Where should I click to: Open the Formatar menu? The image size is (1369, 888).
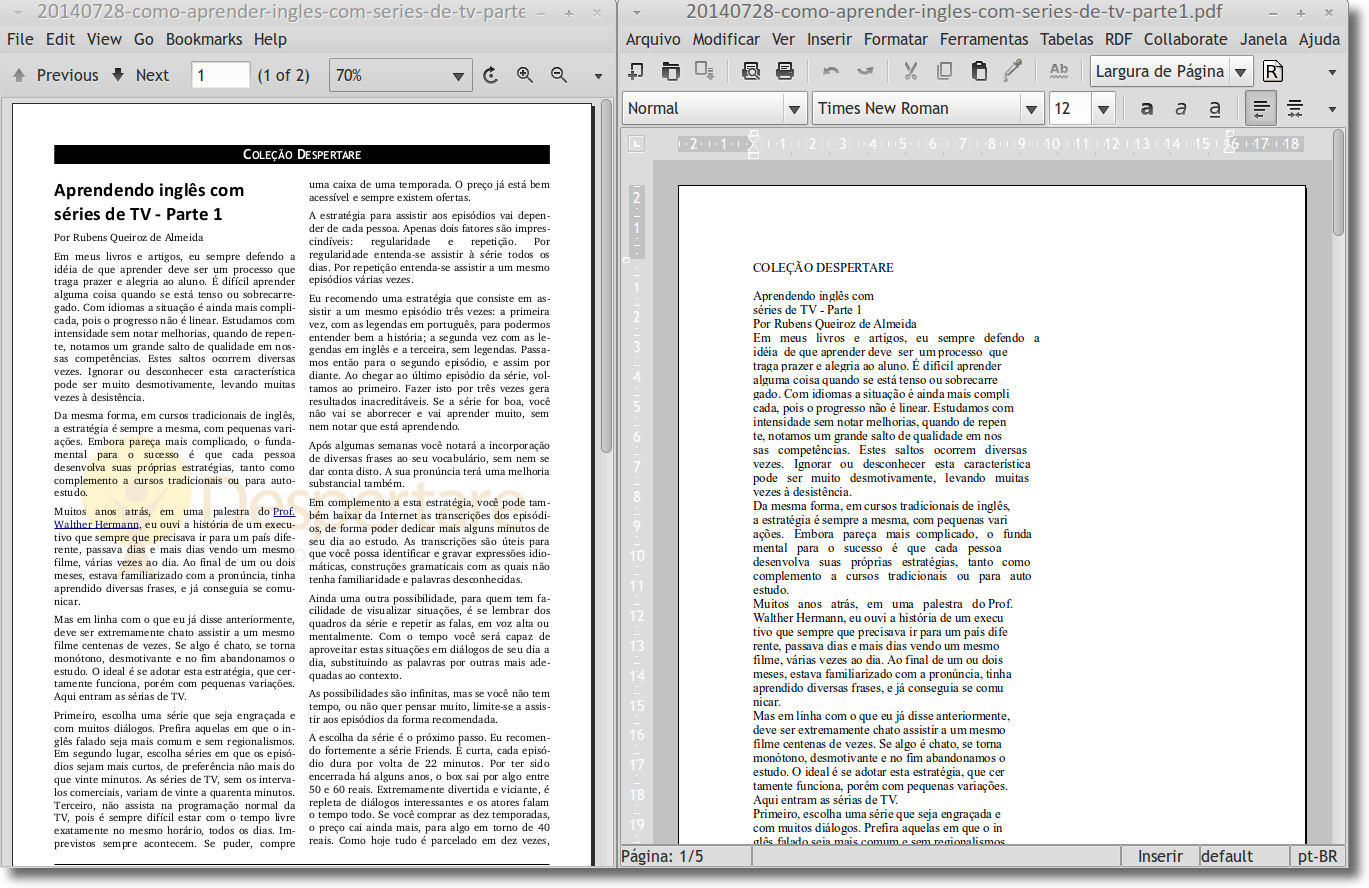click(x=896, y=39)
